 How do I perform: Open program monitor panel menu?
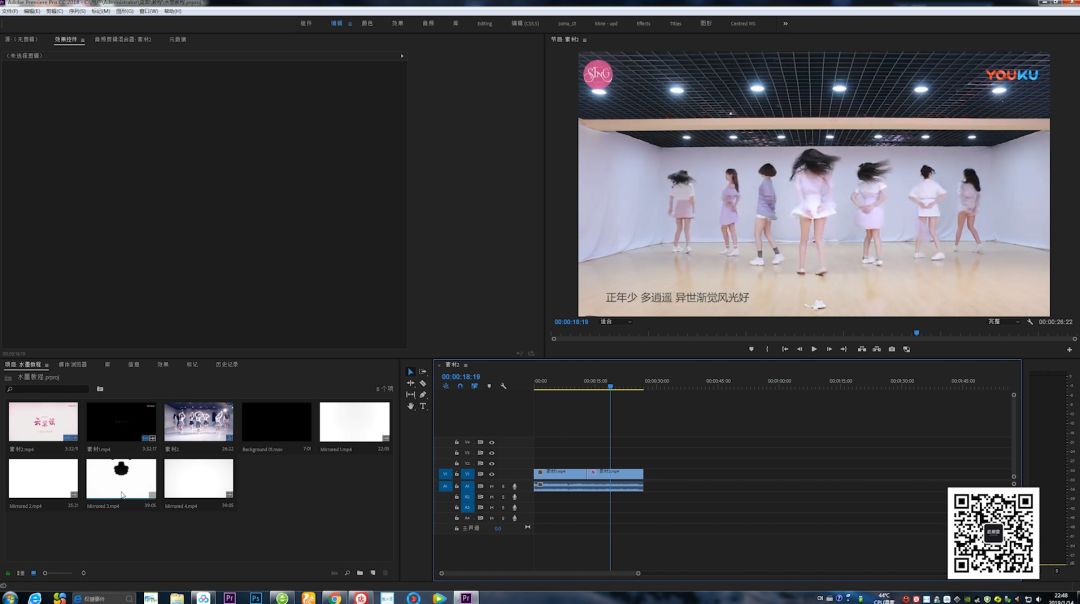tap(585, 40)
